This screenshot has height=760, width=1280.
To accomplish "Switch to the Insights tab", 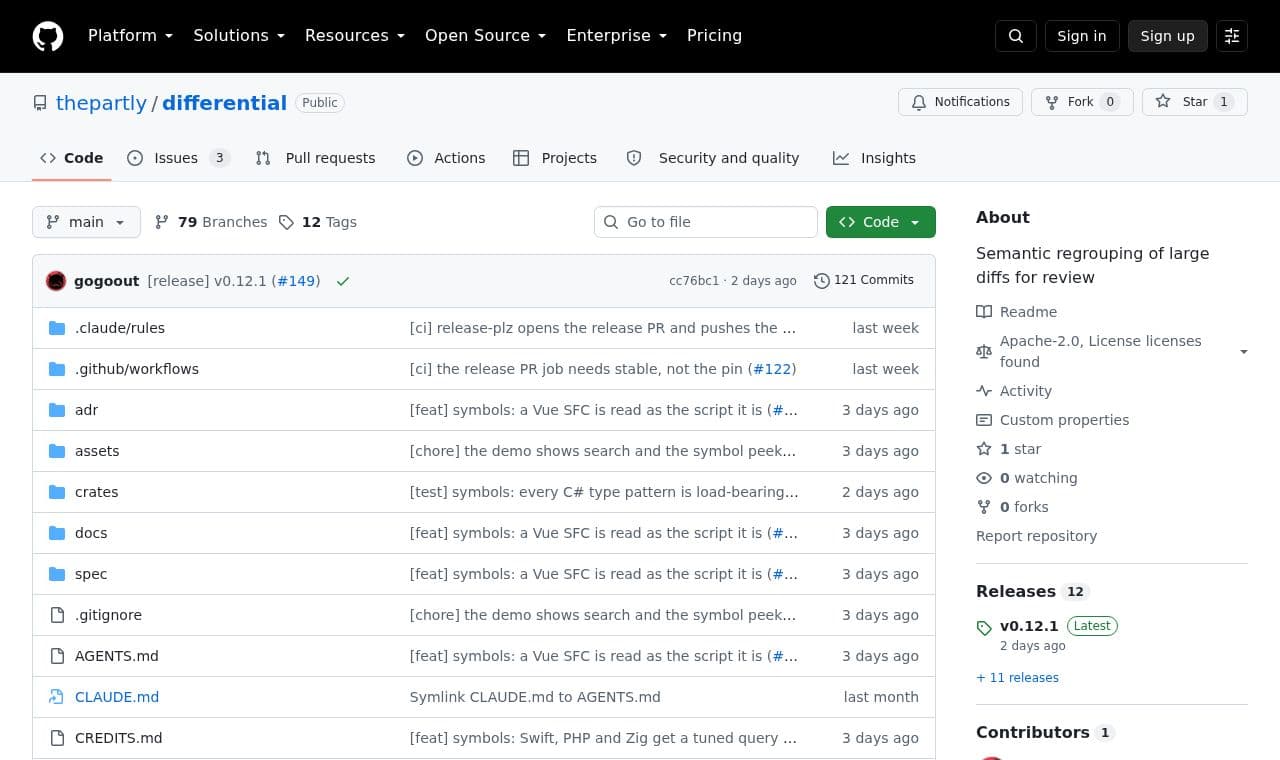I will [874, 158].
